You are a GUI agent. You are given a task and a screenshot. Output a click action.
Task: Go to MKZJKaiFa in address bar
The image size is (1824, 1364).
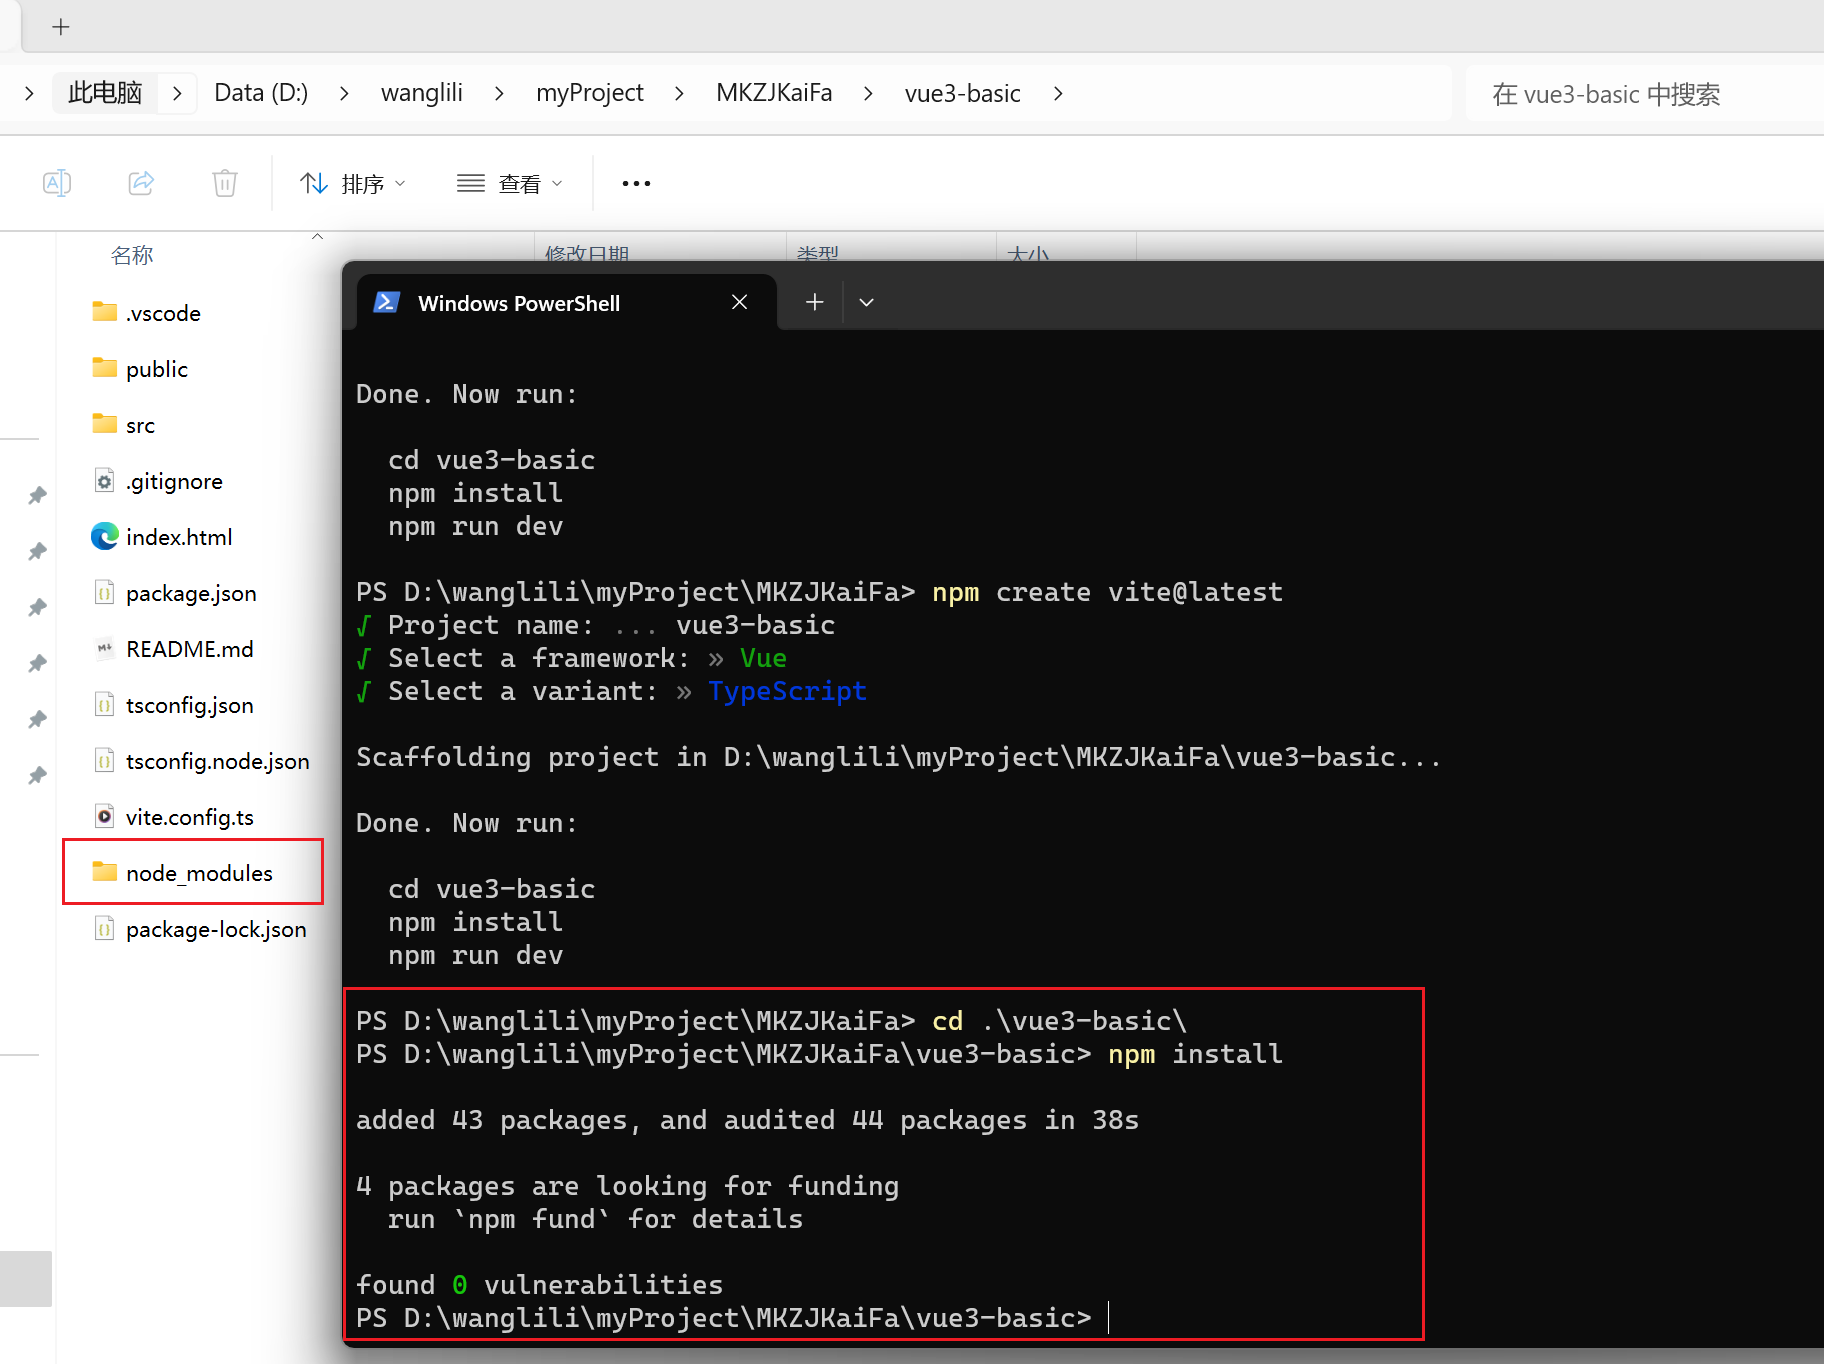coord(774,93)
